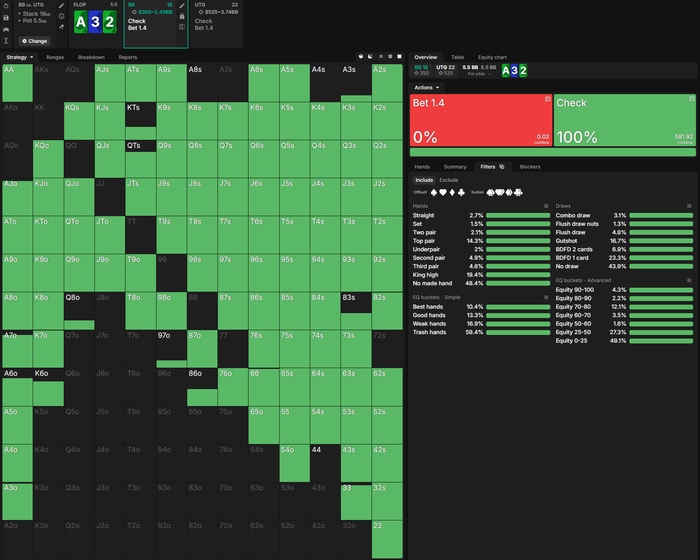Viewport: 700px width, 560px height.
Task: Filter by offsuit spade icon
Action: pos(433,192)
